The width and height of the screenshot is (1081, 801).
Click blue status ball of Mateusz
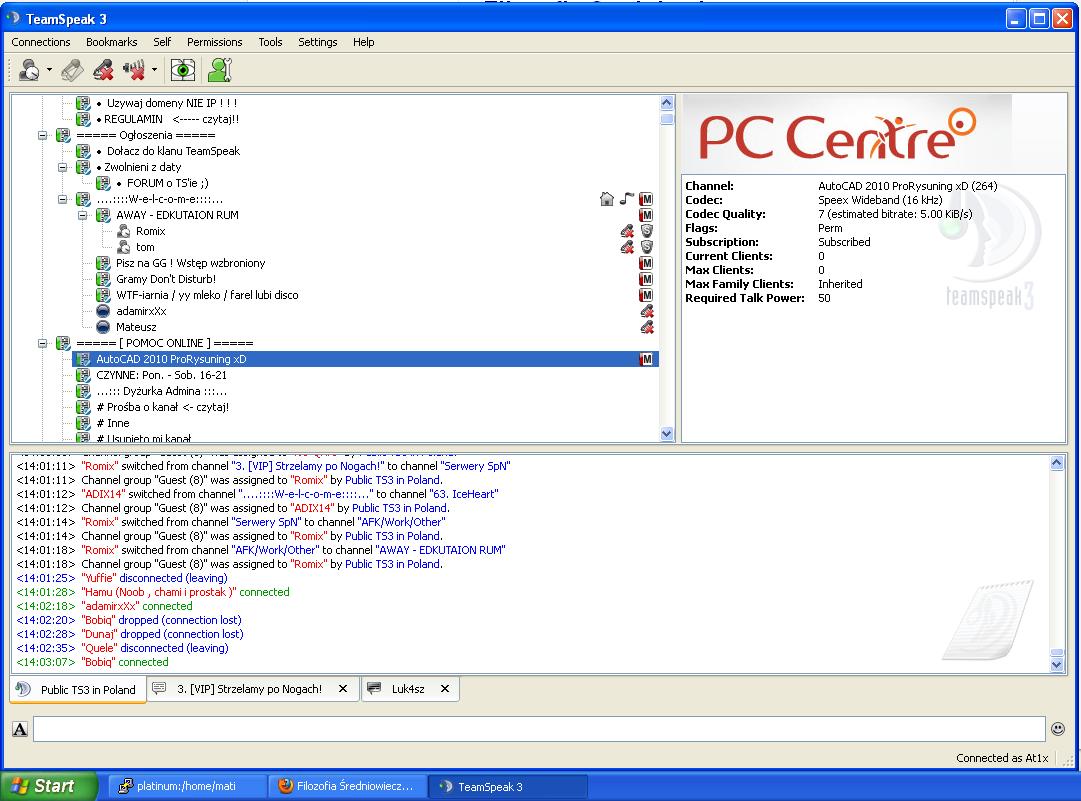point(103,327)
